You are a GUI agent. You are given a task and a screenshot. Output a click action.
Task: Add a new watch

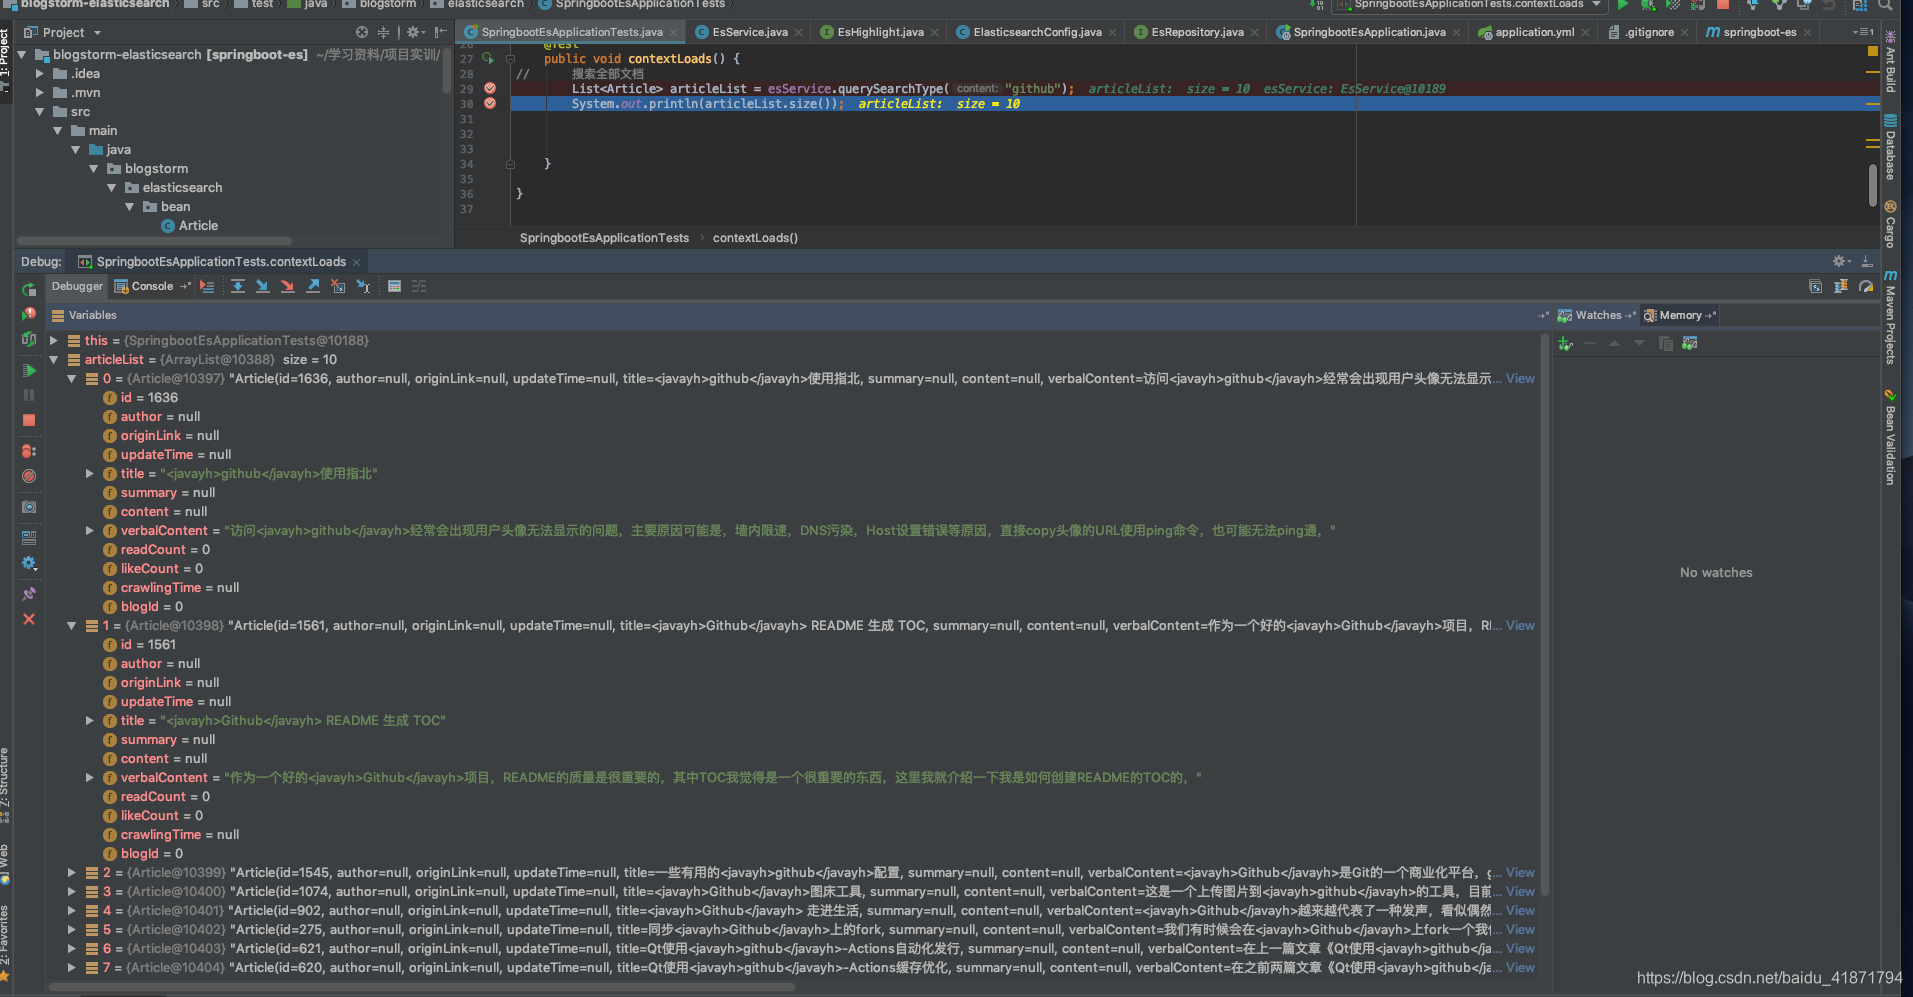[x=1565, y=343]
